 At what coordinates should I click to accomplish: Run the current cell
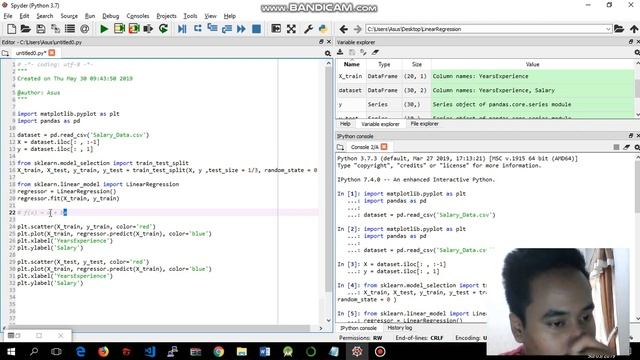pos(119,29)
